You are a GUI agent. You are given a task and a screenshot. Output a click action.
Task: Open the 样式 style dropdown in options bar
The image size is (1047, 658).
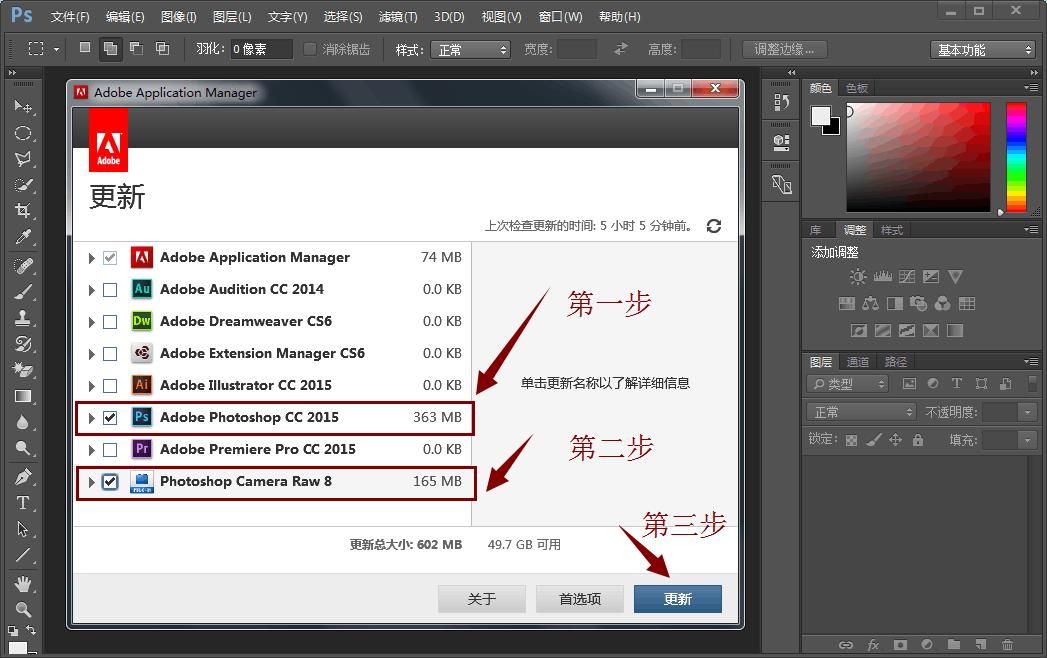(x=471, y=49)
